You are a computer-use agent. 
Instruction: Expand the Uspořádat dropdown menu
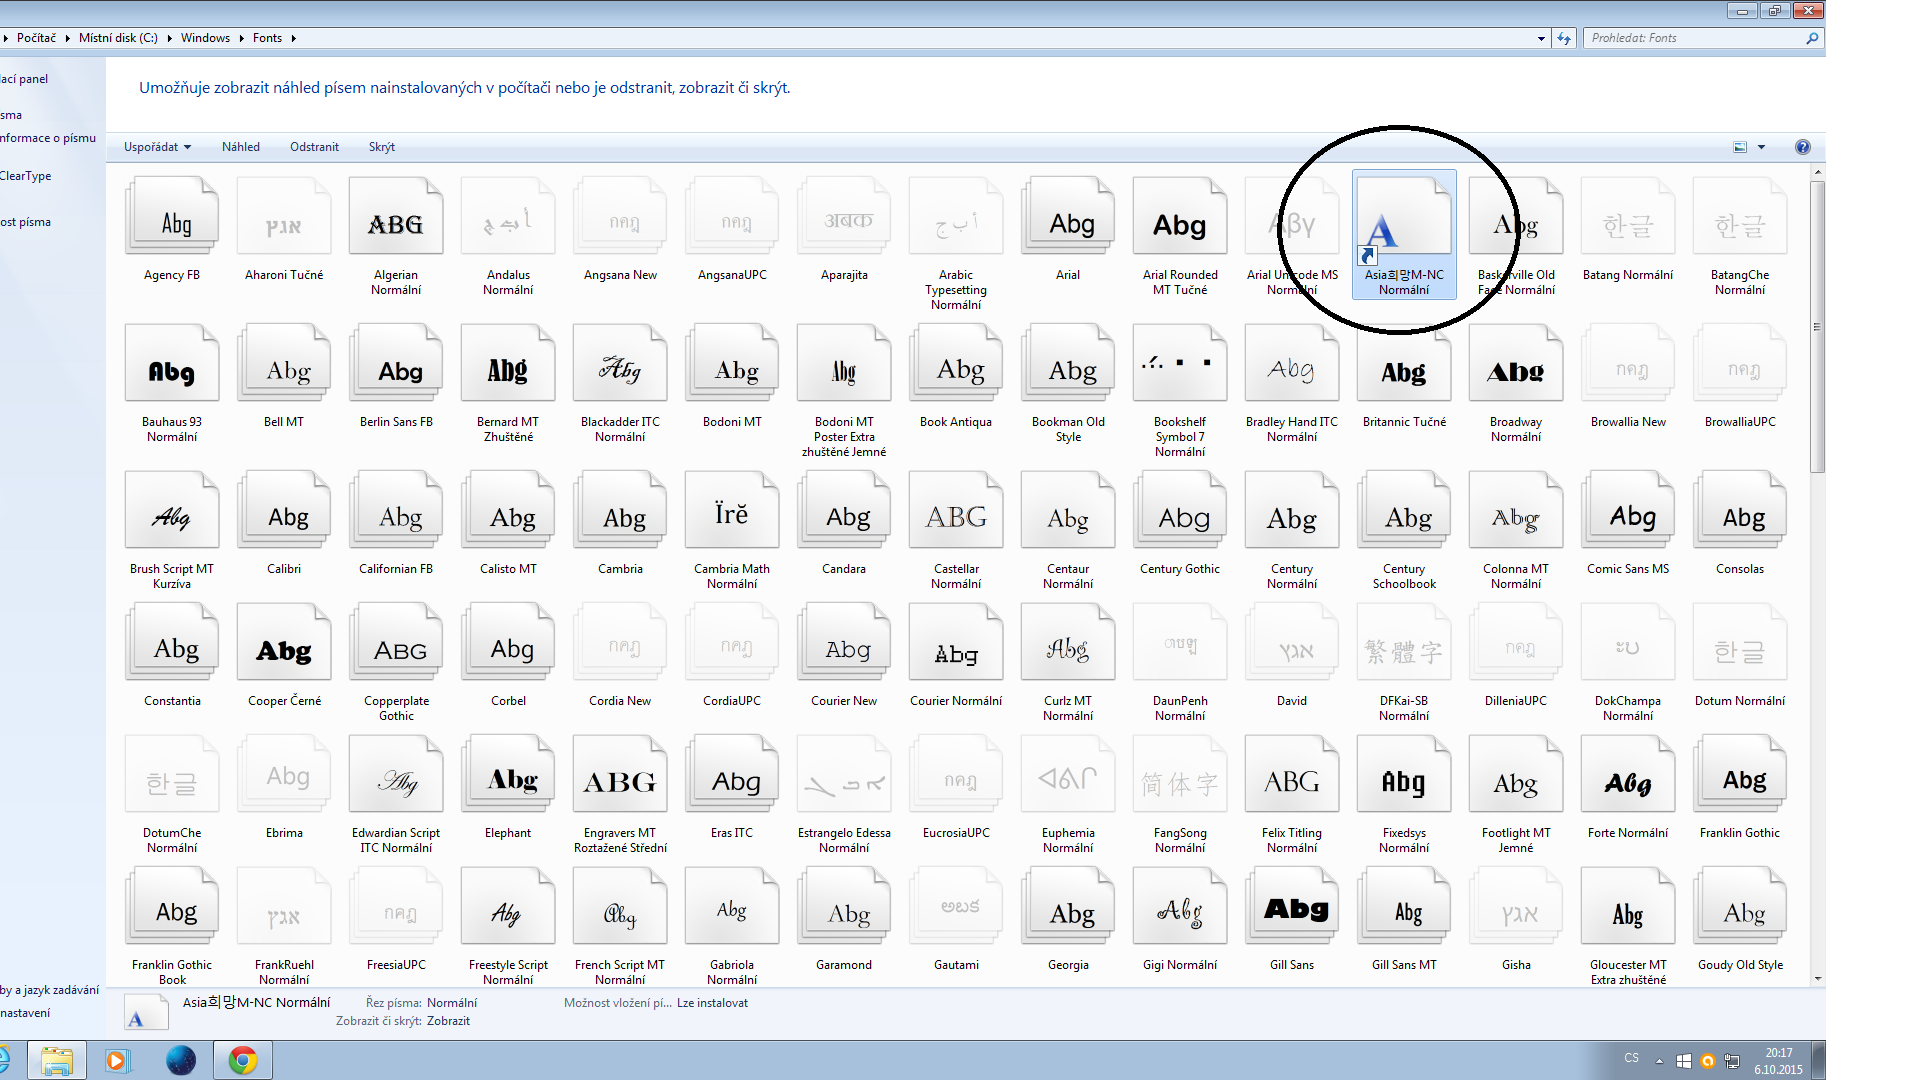point(157,147)
